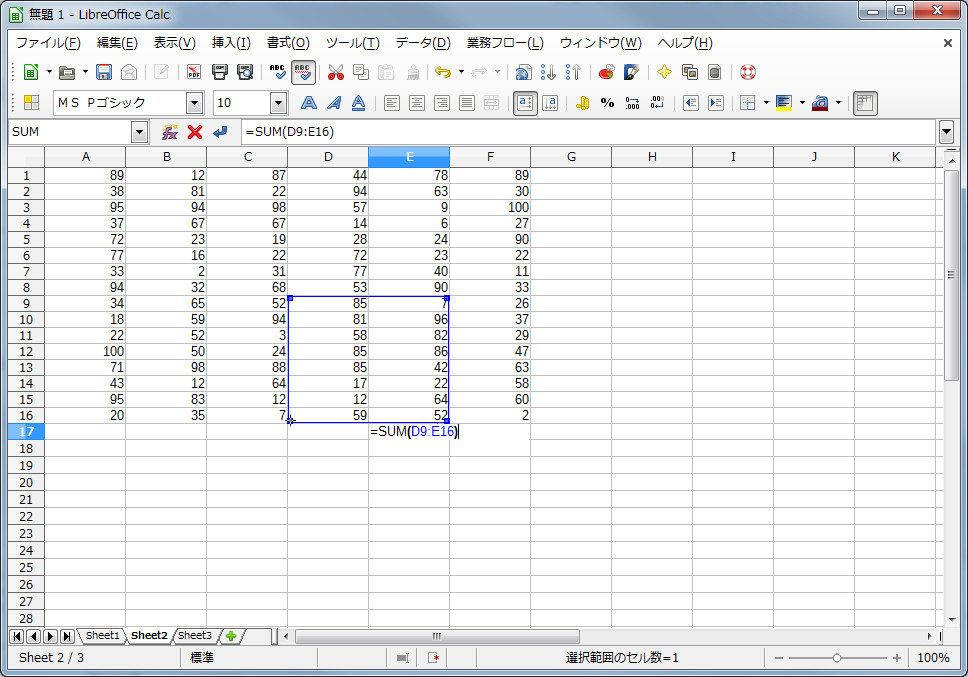Screen dimensions: 968x677
Task: Open the Borders dropdown arrow
Action: click(x=766, y=103)
